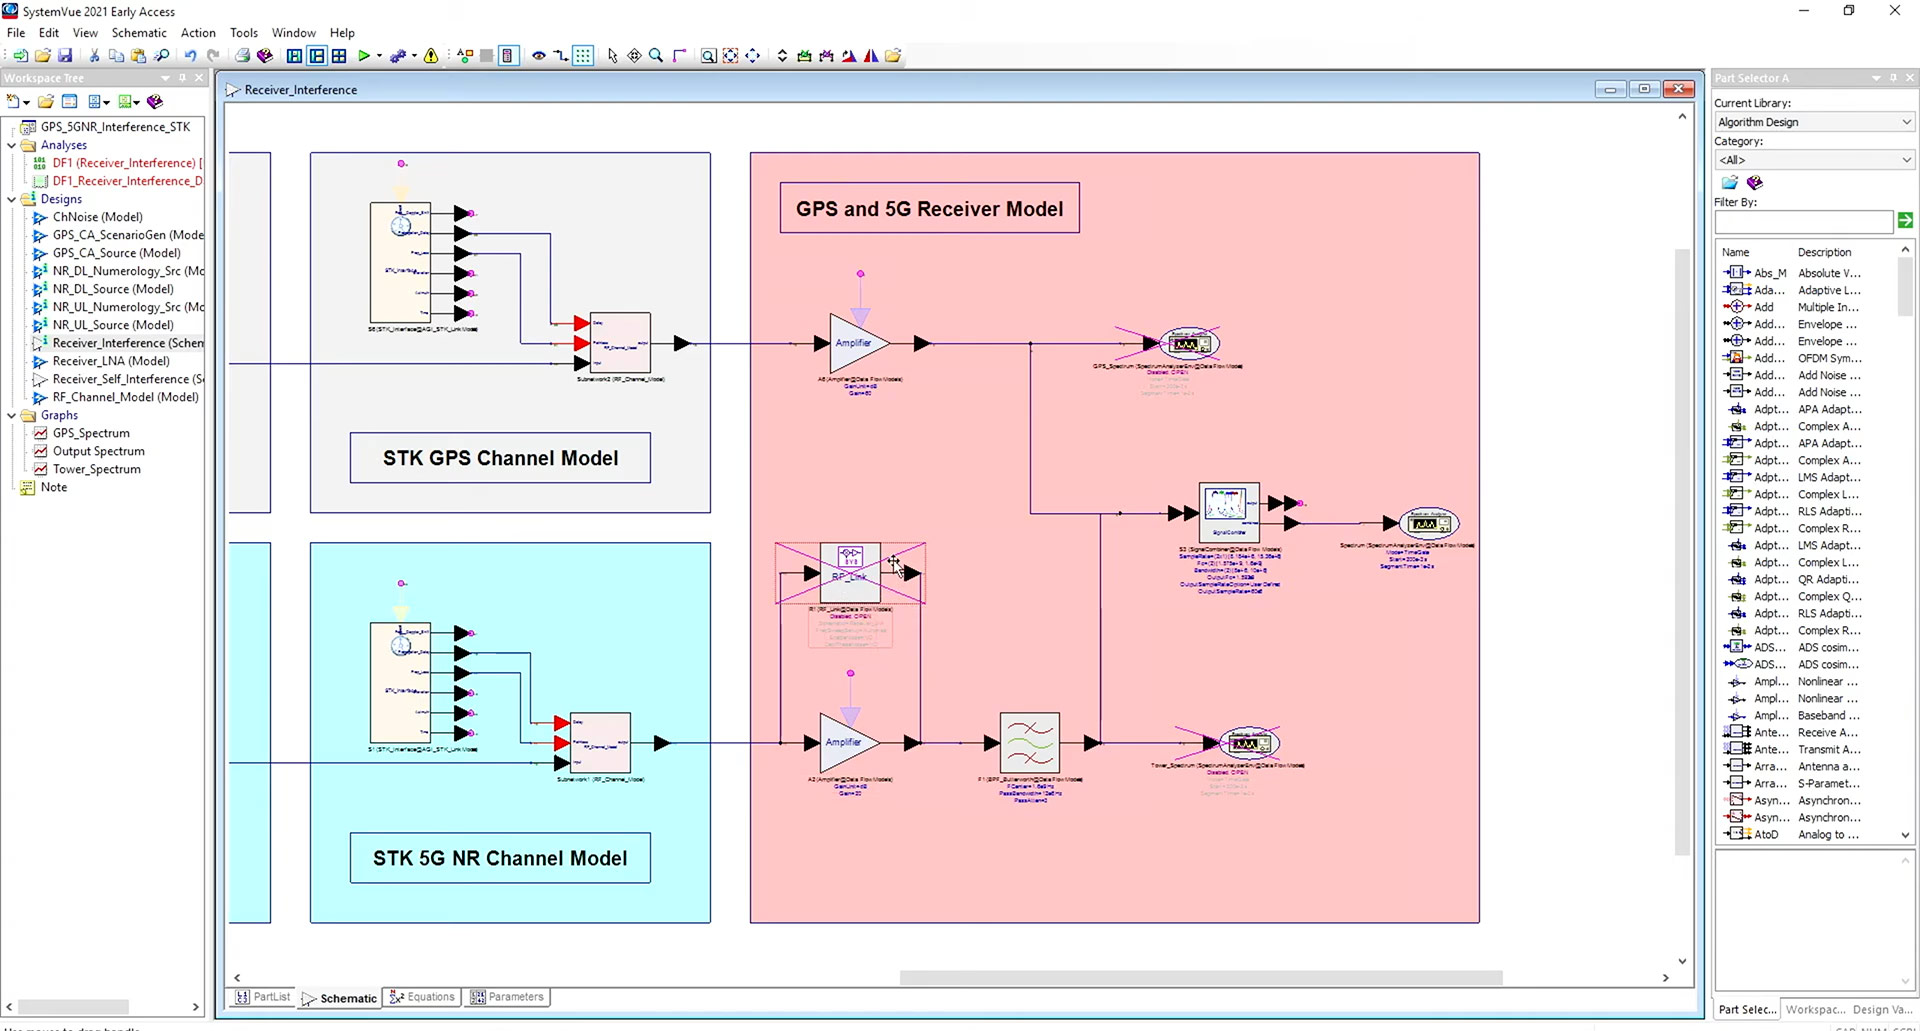Click the yellow warning triangle icon
The height and width of the screenshot is (1031, 1920).
[431, 56]
